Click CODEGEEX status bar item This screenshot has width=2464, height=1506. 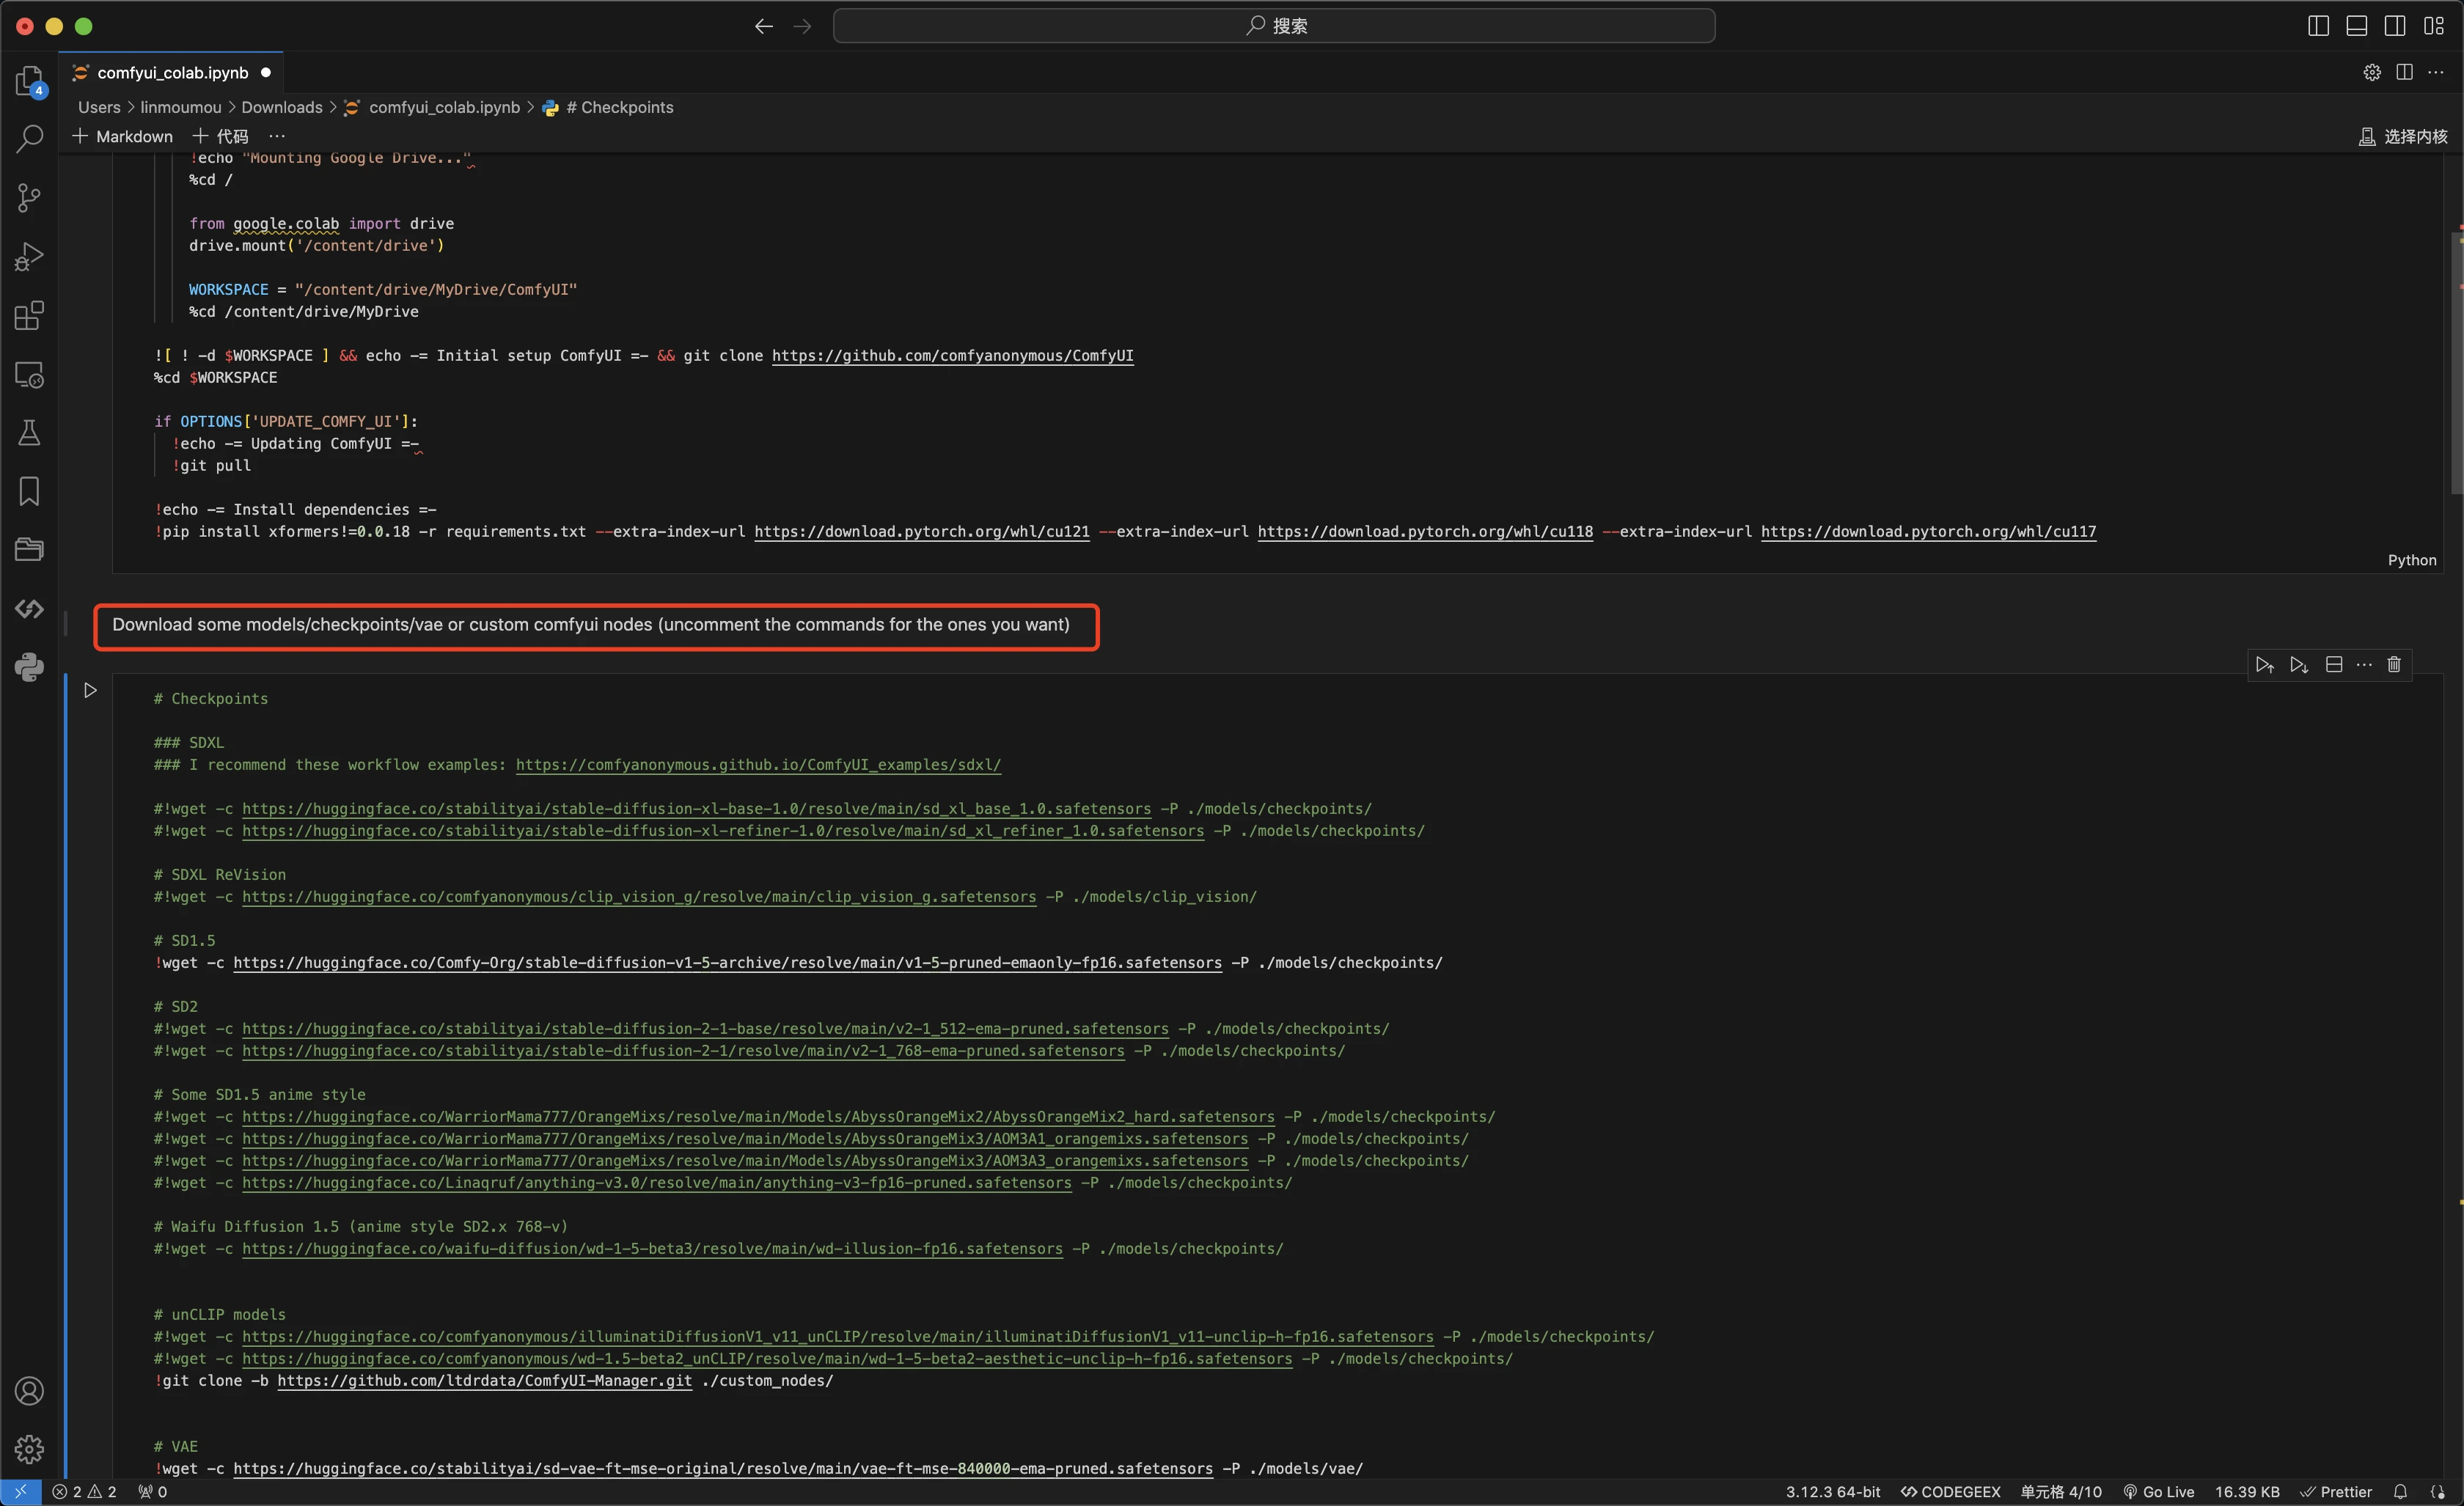coord(1950,1491)
